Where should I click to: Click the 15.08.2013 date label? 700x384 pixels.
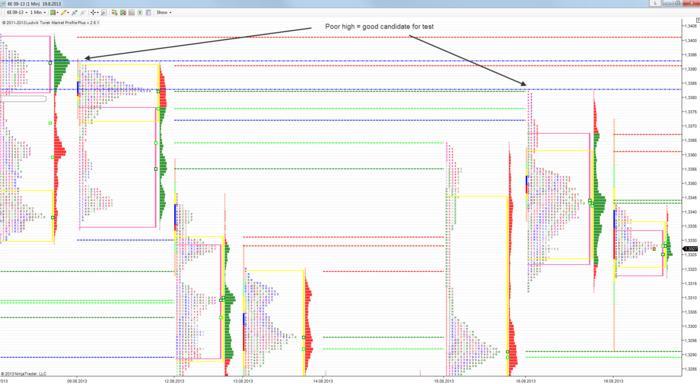[445, 381]
